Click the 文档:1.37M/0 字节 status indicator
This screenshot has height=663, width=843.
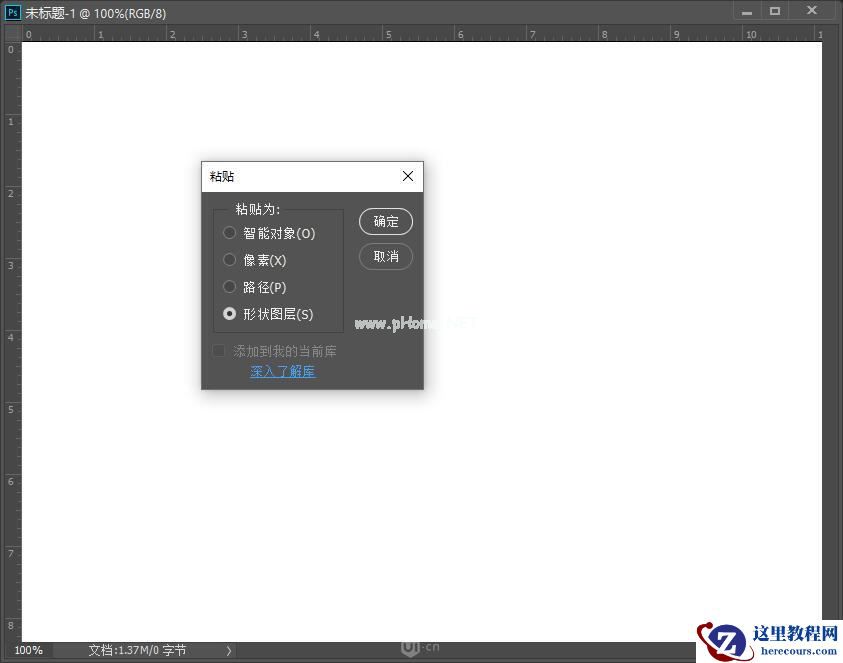click(x=137, y=650)
